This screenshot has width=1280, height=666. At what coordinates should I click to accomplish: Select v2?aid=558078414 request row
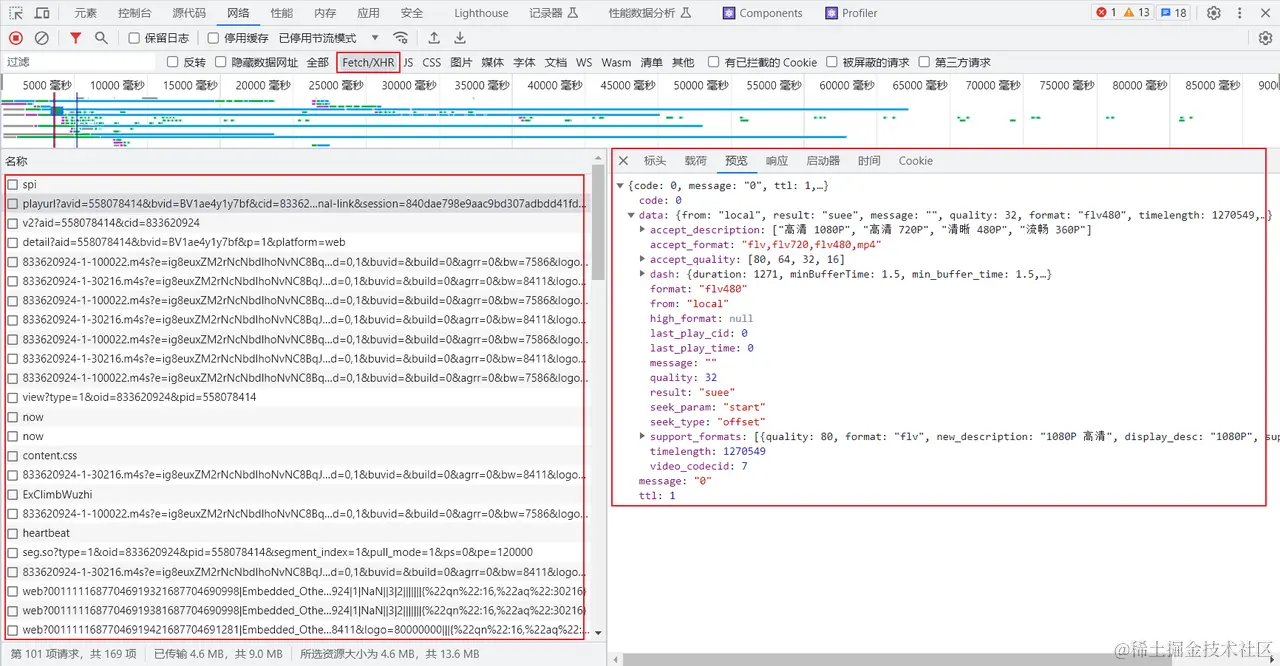click(296, 223)
